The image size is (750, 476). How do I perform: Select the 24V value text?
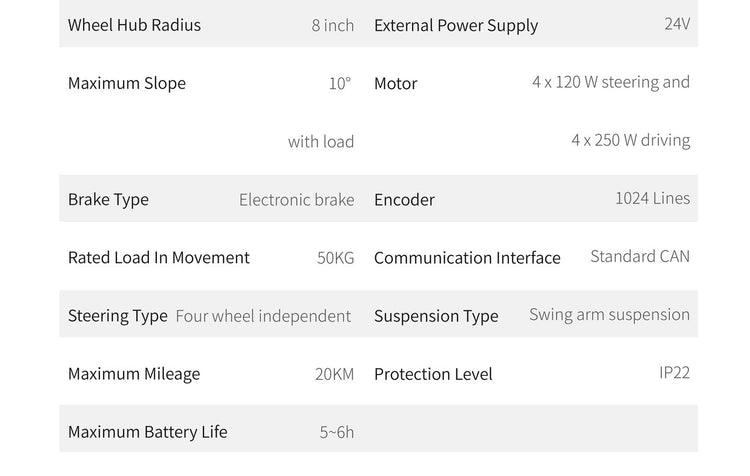point(677,23)
